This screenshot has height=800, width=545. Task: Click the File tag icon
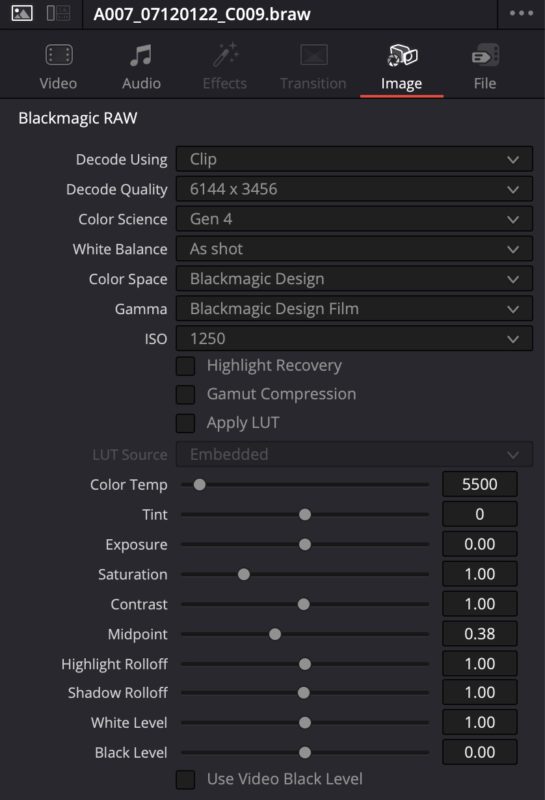pyautogui.click(x=485, y=55)
